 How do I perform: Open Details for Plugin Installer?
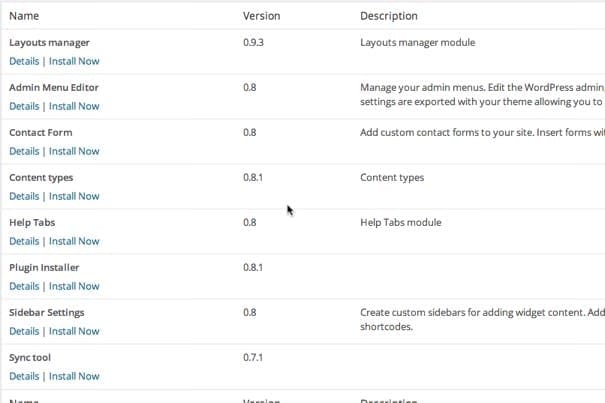(24, 286)
